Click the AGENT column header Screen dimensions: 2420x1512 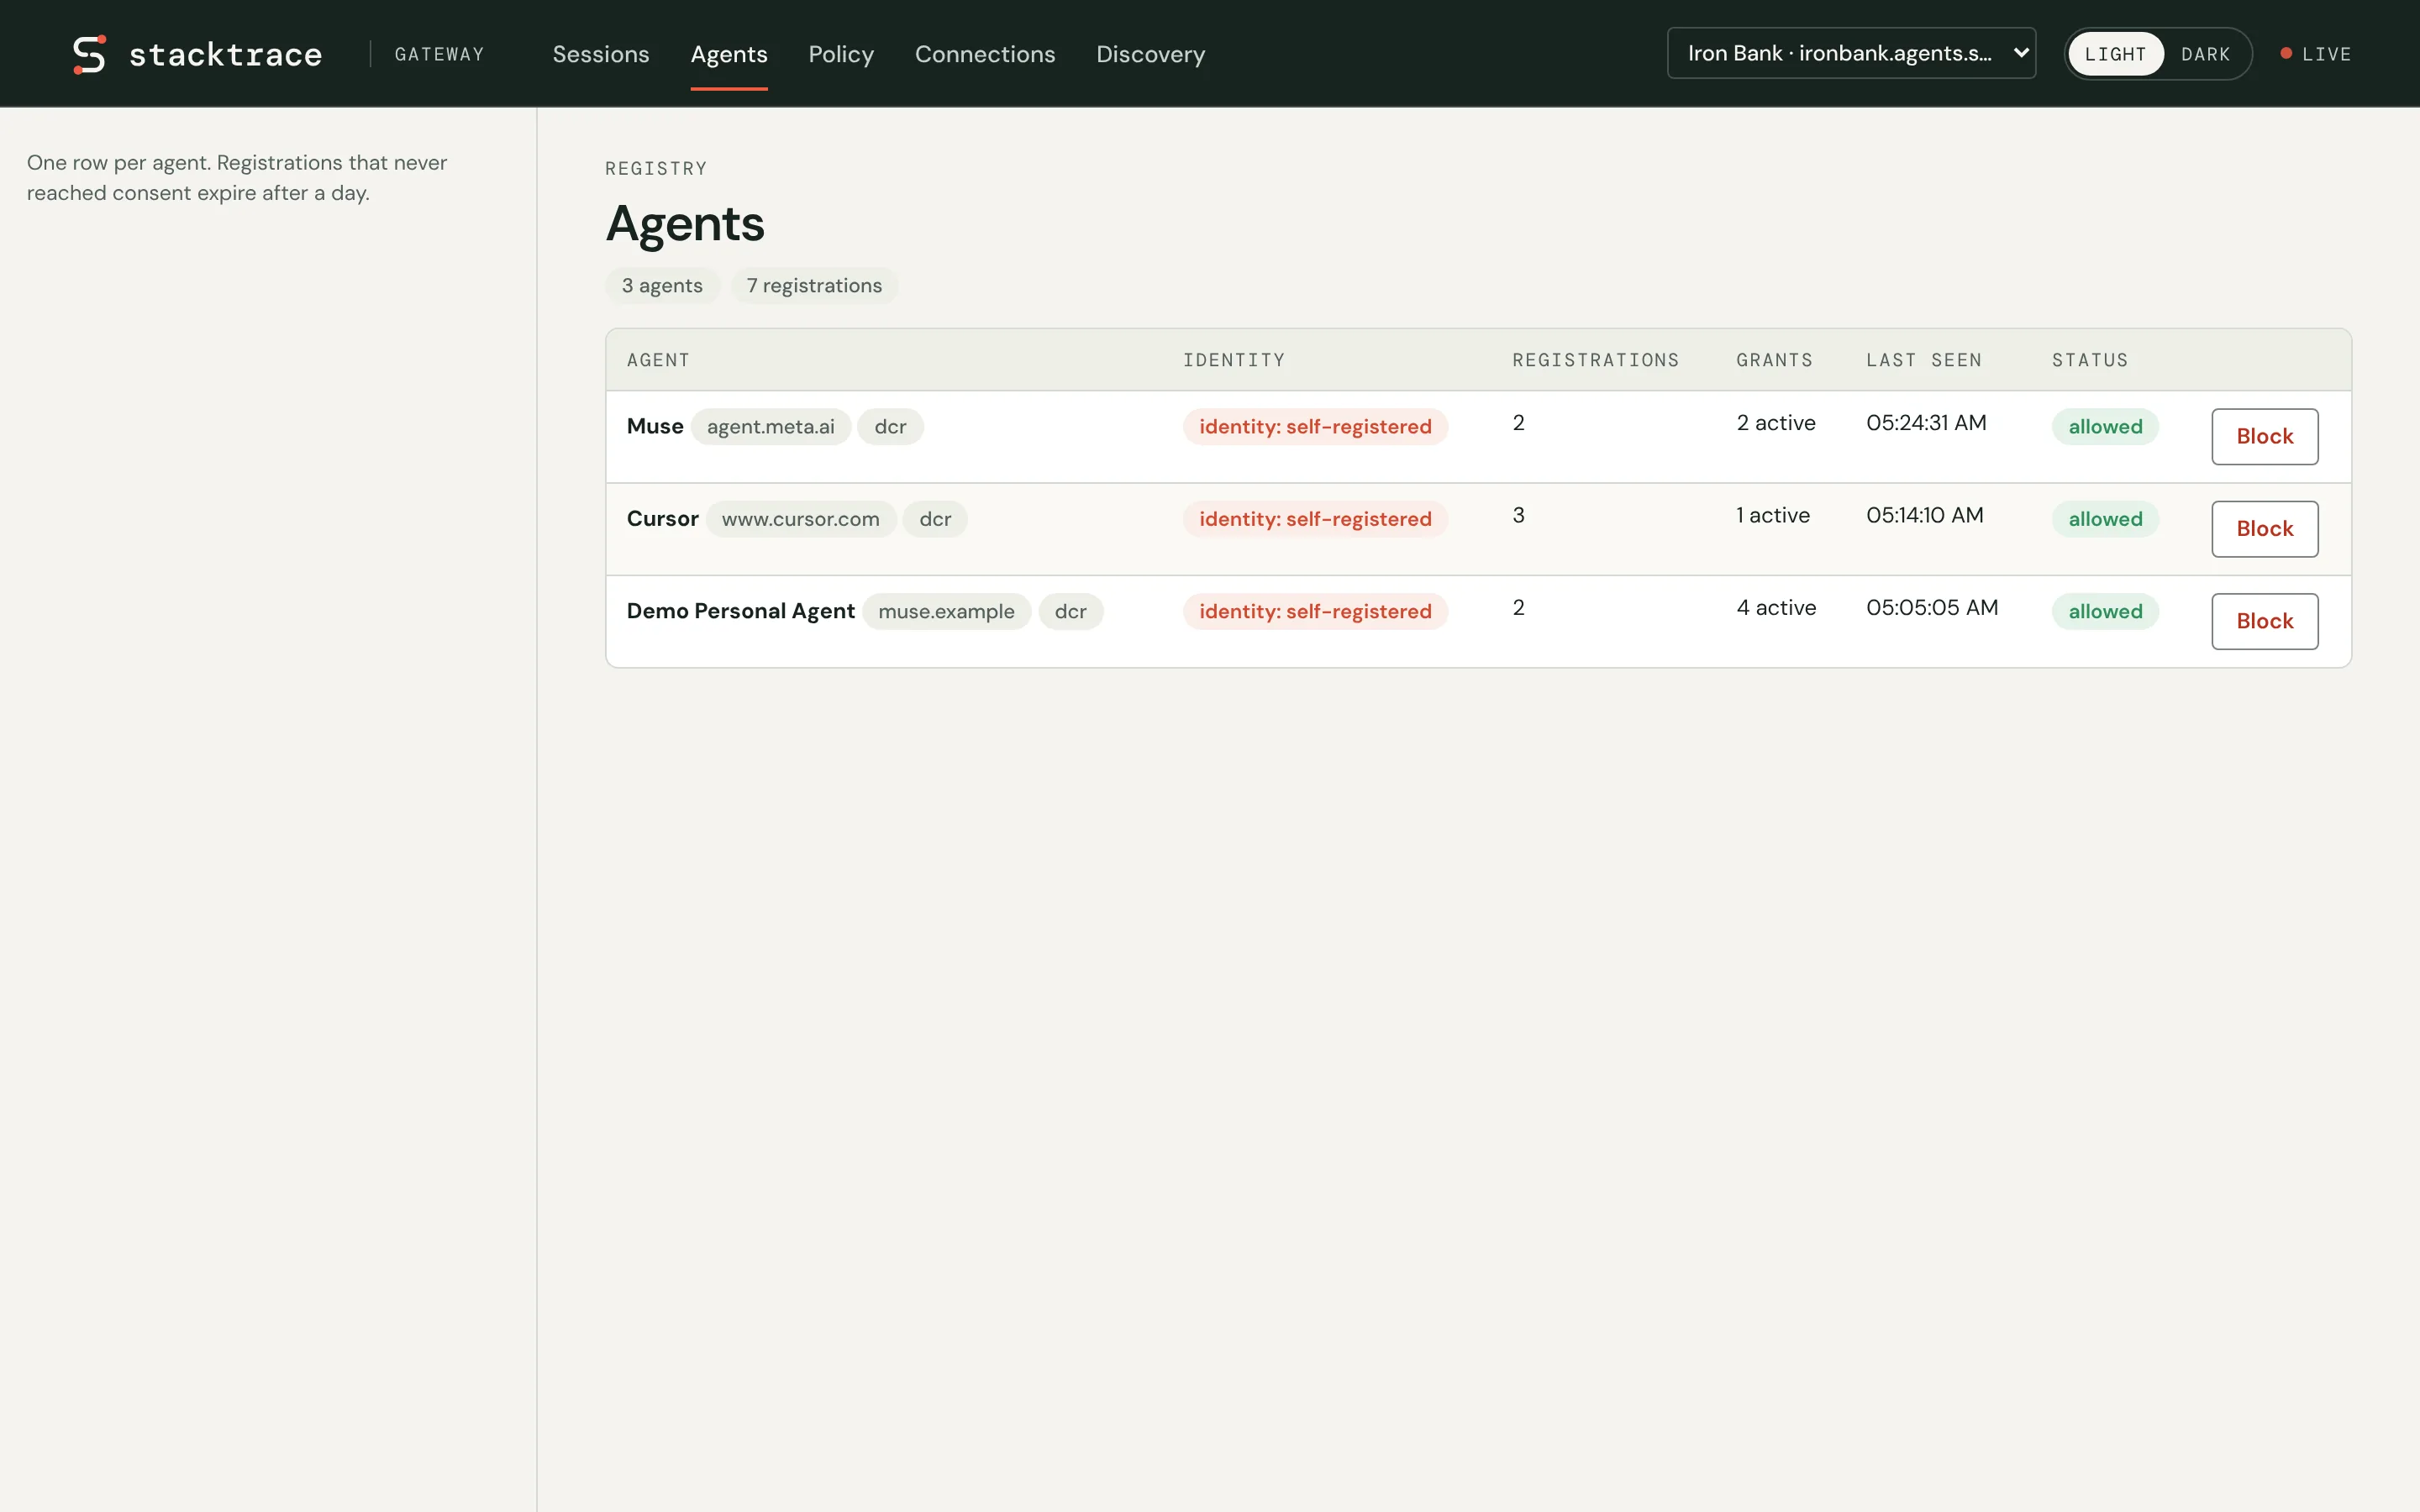tap(658, 360)
